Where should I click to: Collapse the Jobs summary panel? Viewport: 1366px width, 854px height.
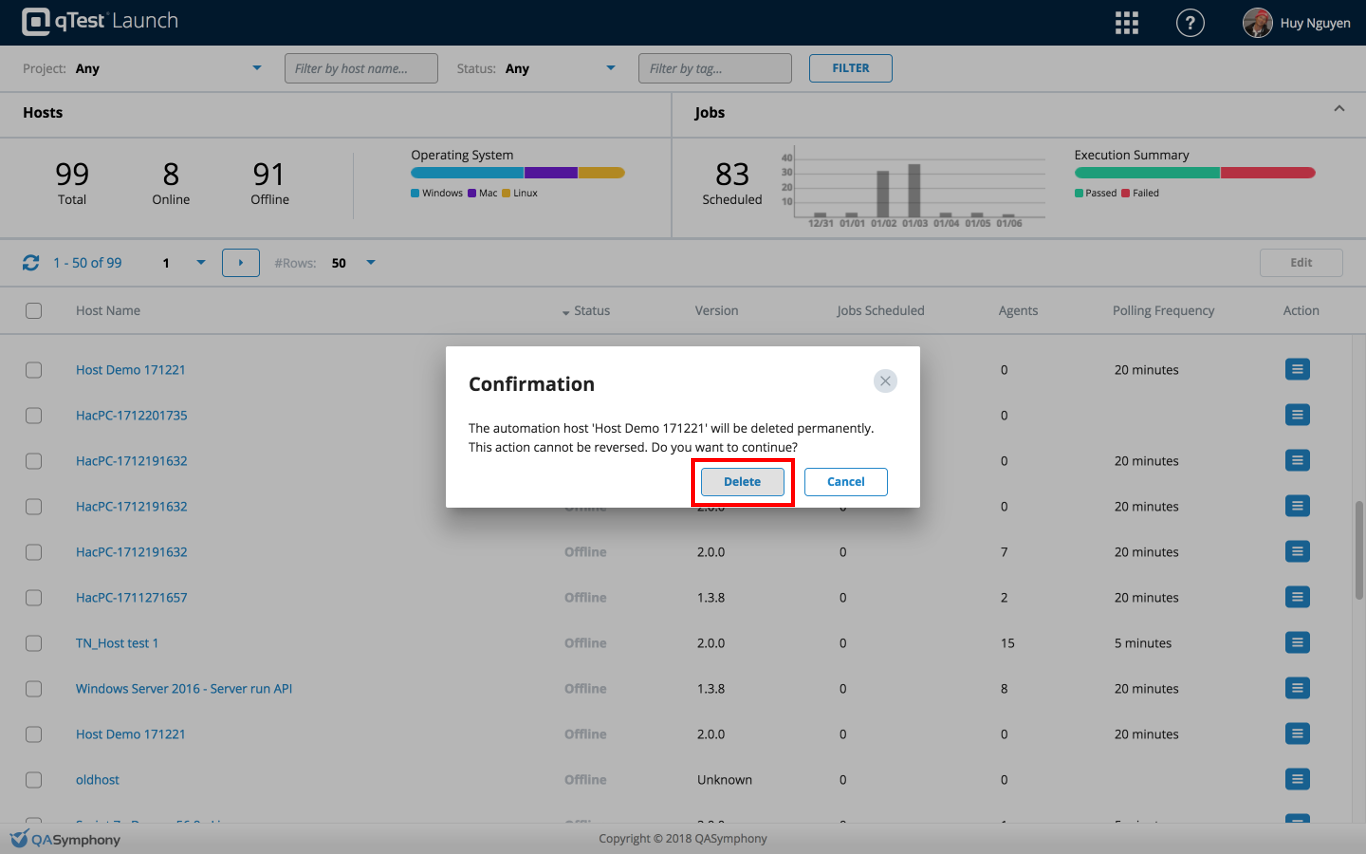[1339, 109]
